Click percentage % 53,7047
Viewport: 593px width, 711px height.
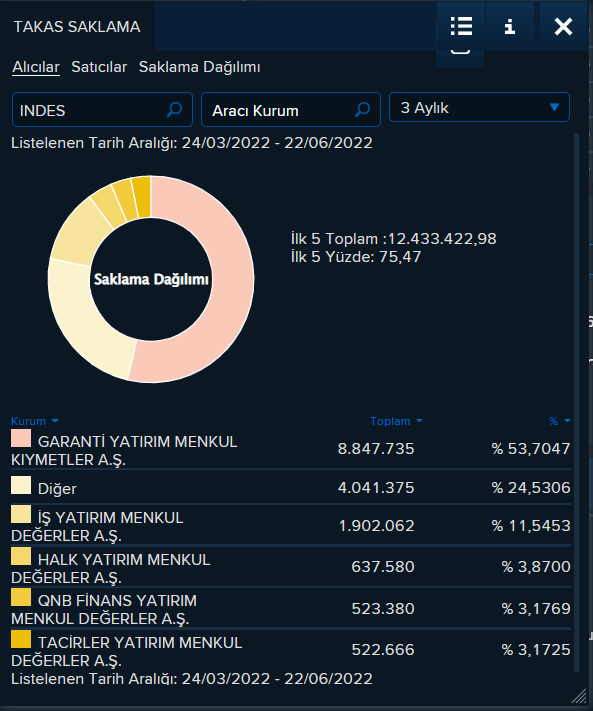531,449
